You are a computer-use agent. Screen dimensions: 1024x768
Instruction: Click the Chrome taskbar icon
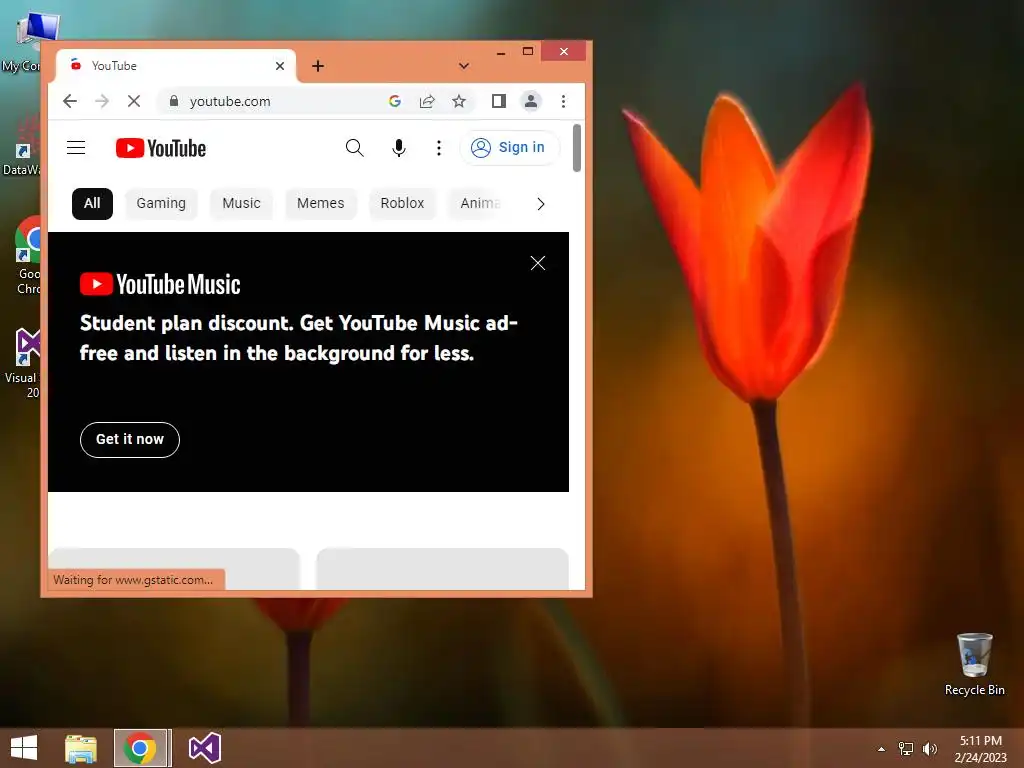[x=140, y=748]
